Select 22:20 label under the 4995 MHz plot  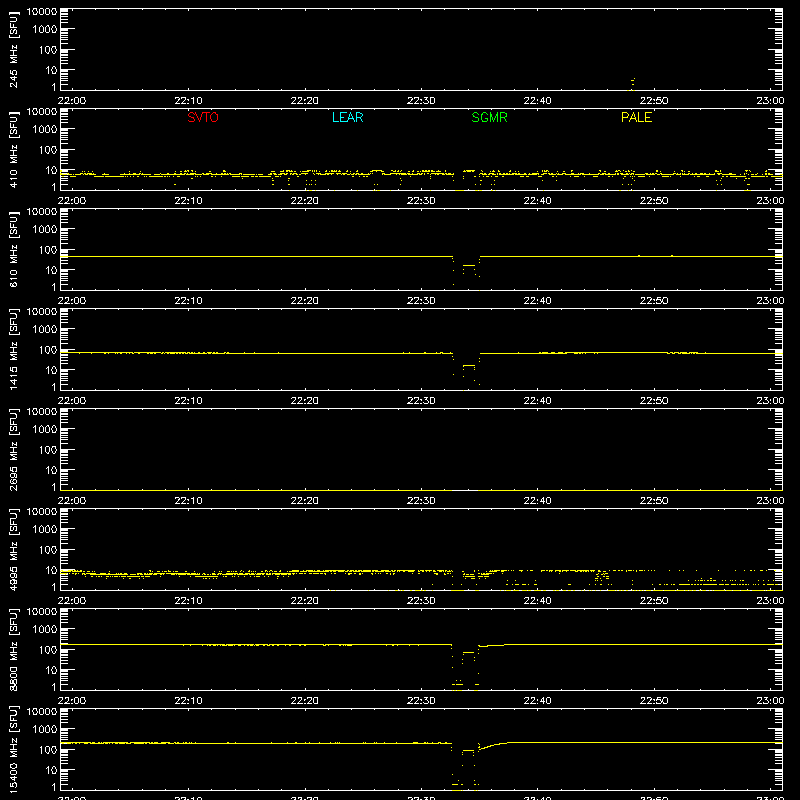point(305,601)
